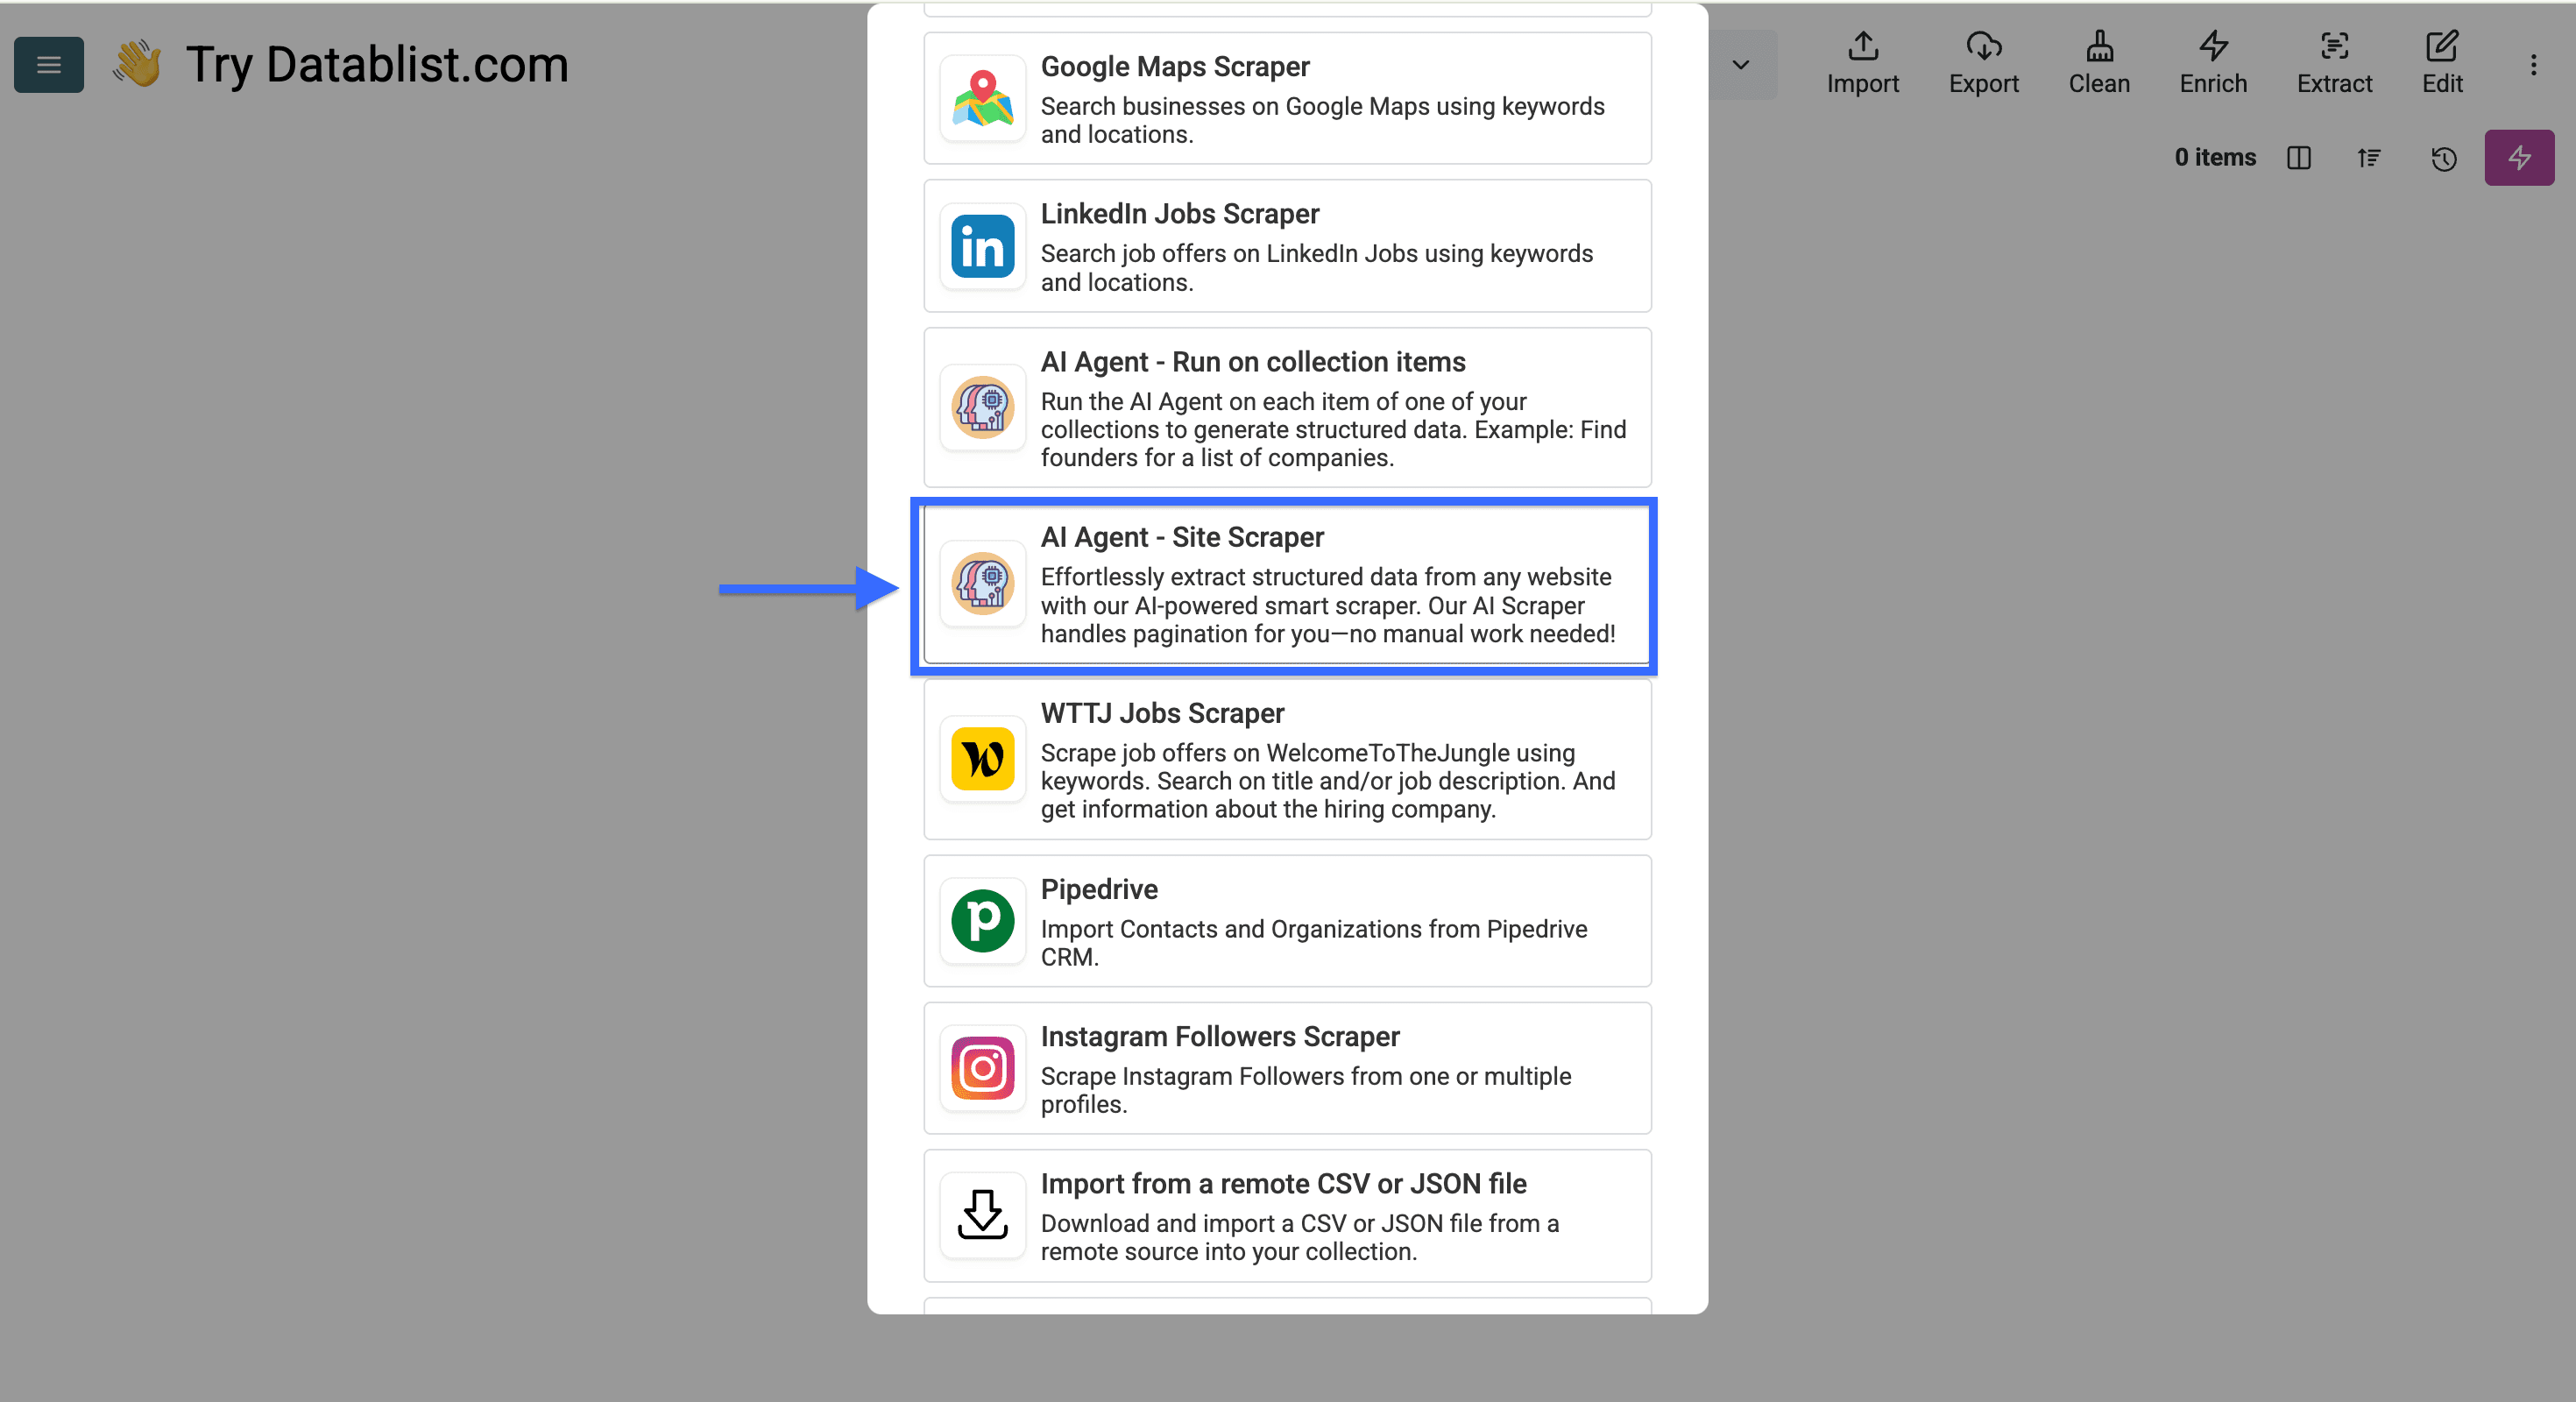Click the purple lightning action button
This screenshot has width=2576, height=1402.
pos(2518,158)
